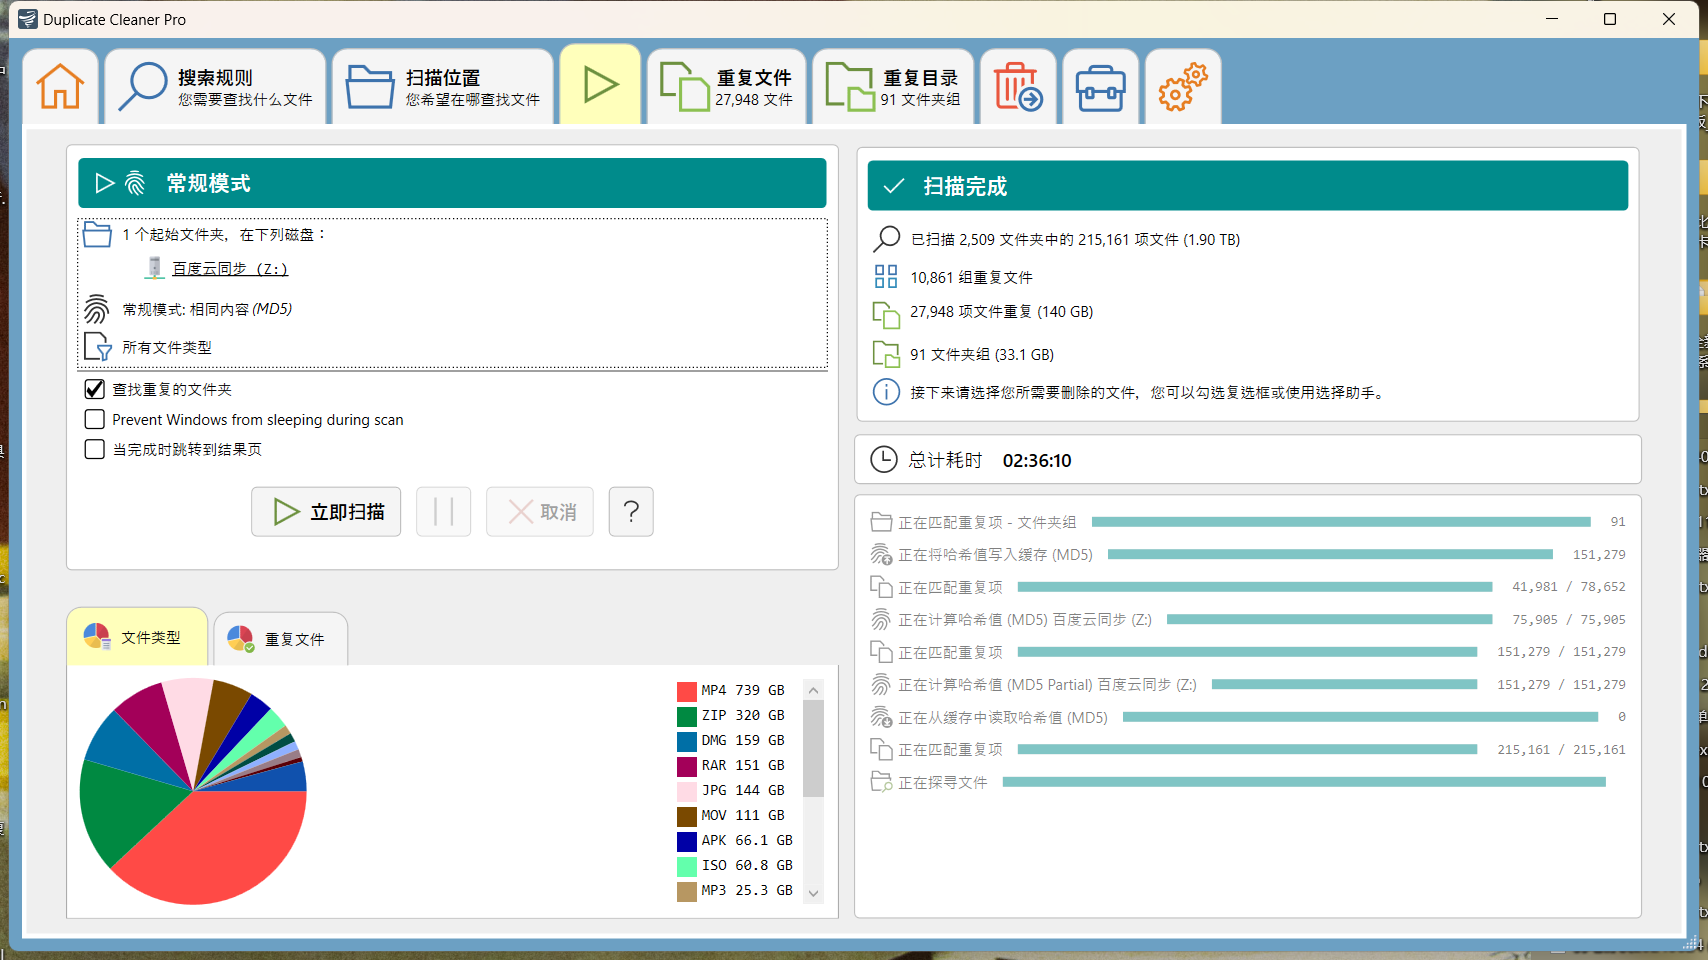Click the 75,905 / 75,905 progress count
The width and height of the screenshot is (1708, 960).
click(x=1569, y=620)
